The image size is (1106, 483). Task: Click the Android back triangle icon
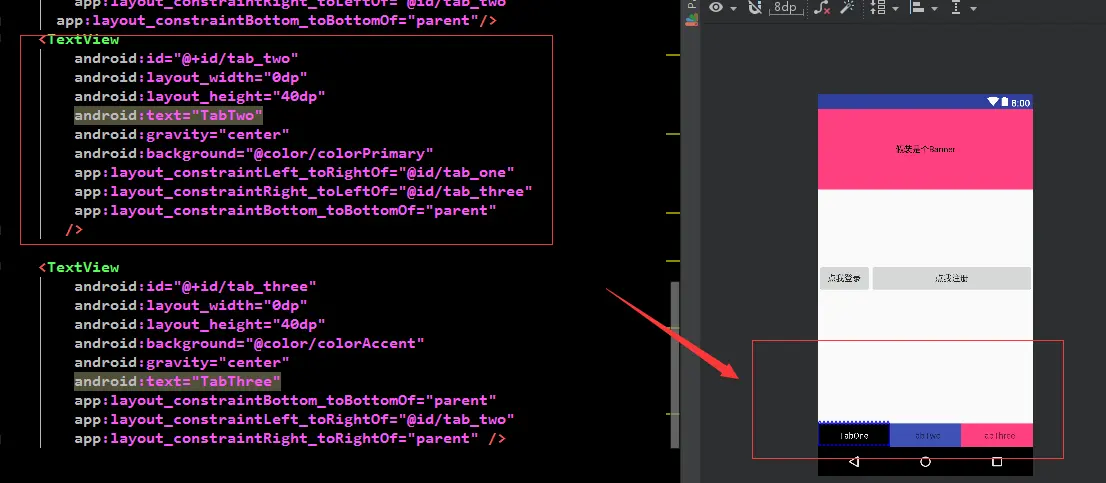[853, 462]
